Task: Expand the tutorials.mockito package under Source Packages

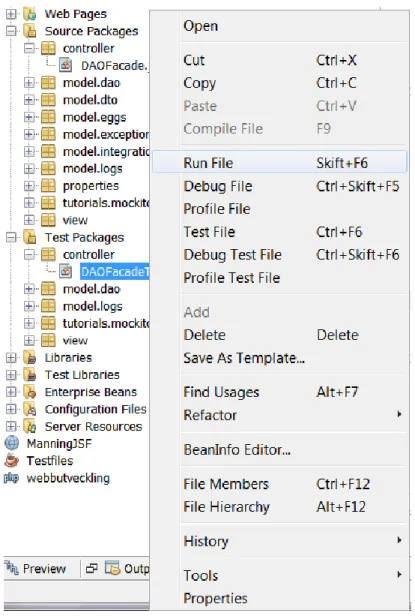Action: [29, 203]
